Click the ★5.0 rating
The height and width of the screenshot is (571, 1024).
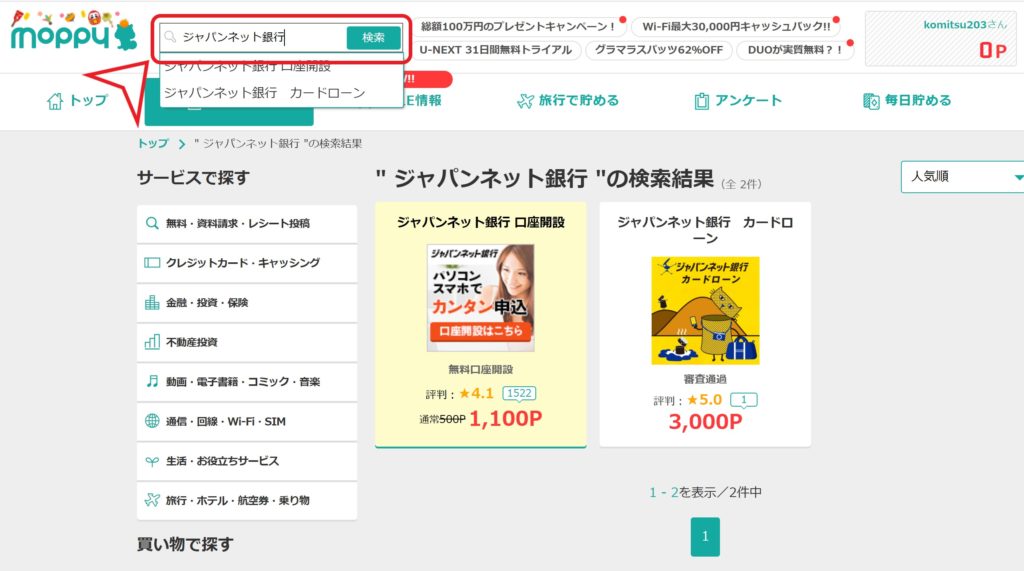coord(704,400)
